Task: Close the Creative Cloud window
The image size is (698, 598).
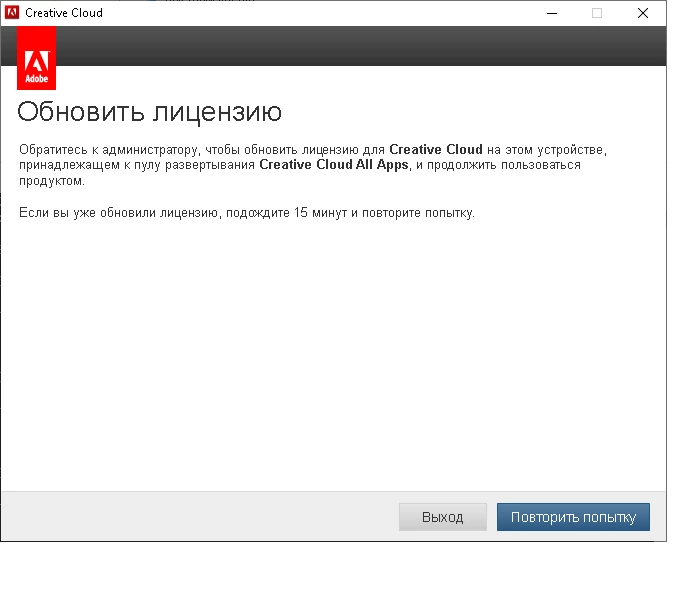Action: [643, 13]
